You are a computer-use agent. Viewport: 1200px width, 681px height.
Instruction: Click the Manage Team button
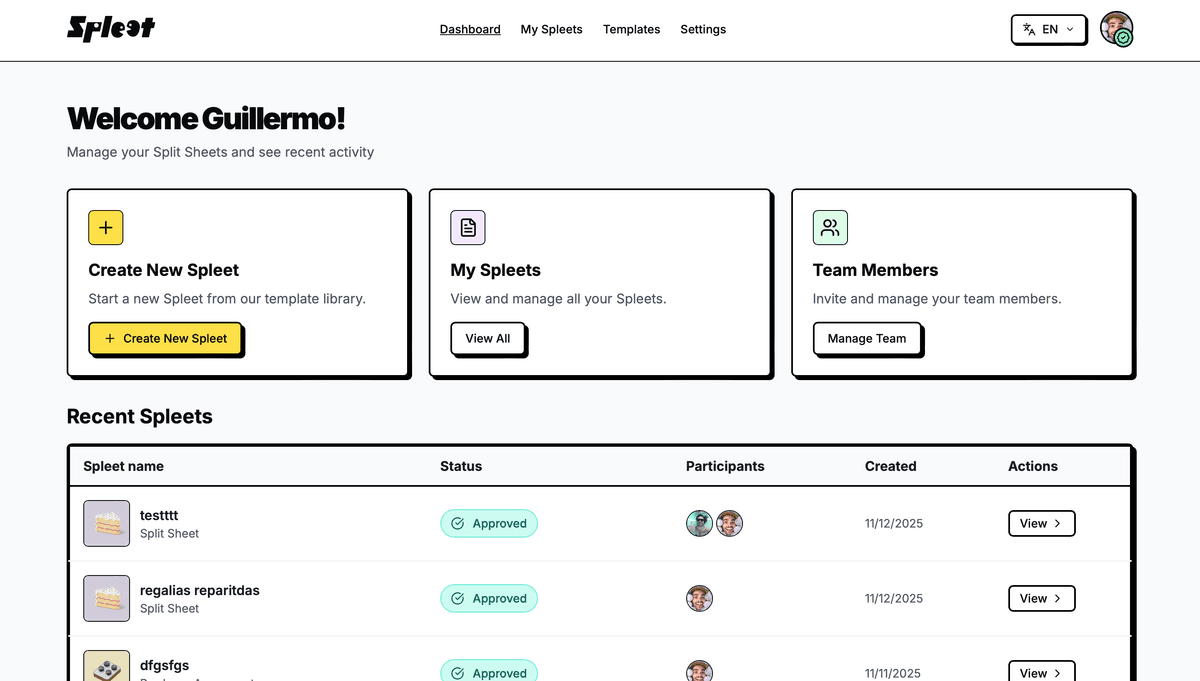click(x=866, y=339)
